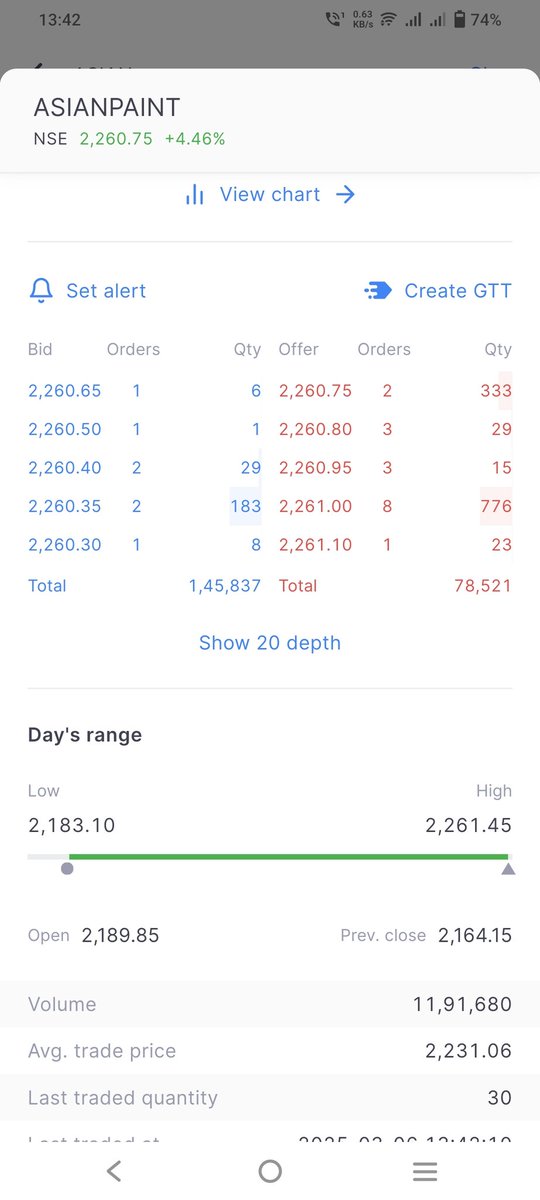Tap the grey circle low marker
The height and width of the screenshot is (1200, 540).
67,869
